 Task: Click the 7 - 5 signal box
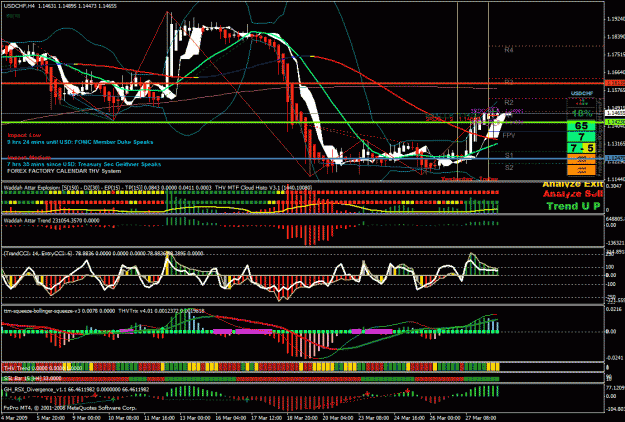581,148
